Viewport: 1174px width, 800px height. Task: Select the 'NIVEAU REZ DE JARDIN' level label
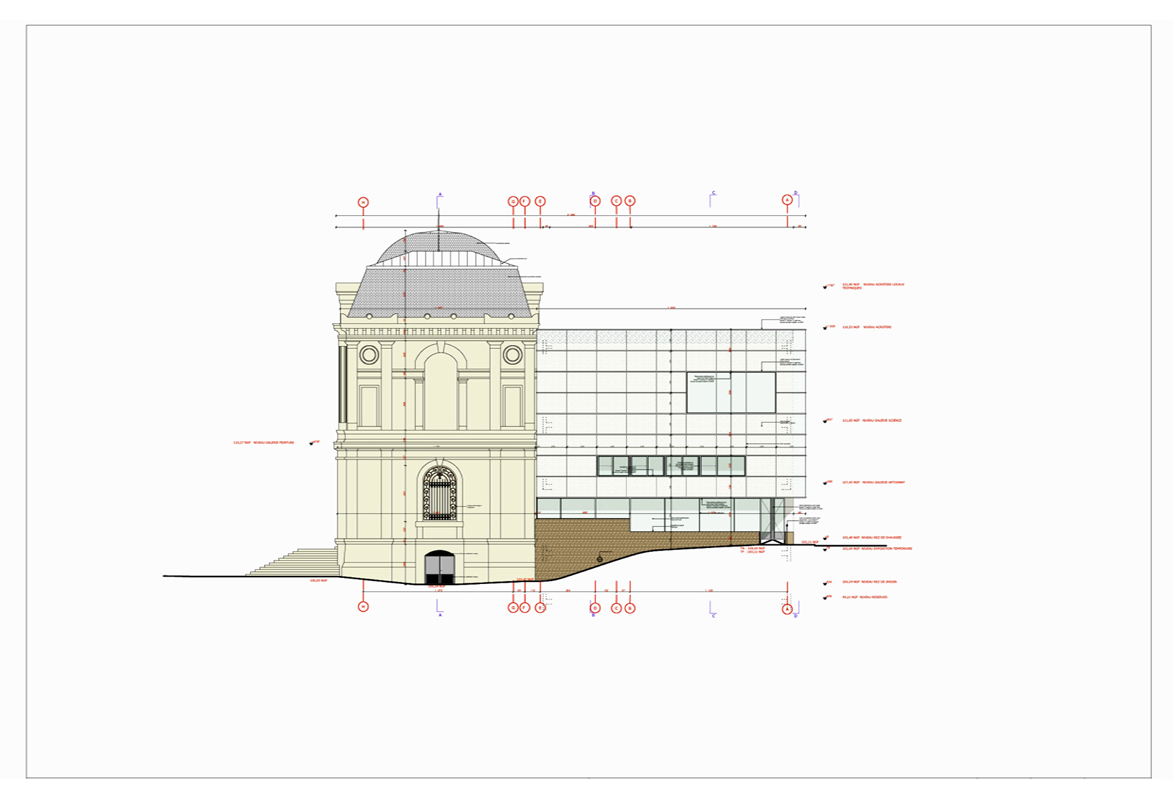pos(869,582)
